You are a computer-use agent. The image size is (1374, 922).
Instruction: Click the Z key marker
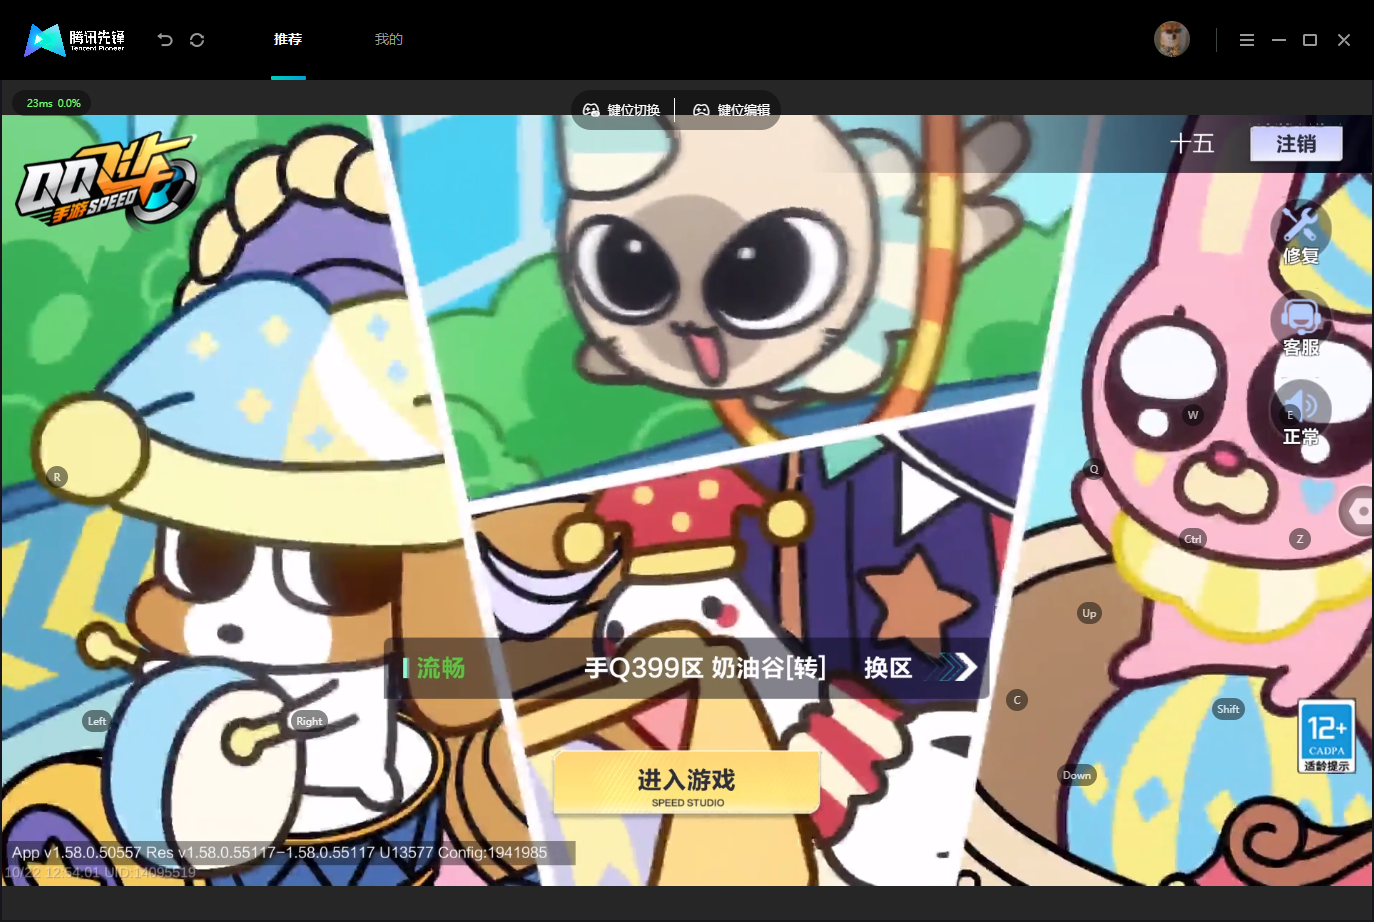pos(1300,539)
